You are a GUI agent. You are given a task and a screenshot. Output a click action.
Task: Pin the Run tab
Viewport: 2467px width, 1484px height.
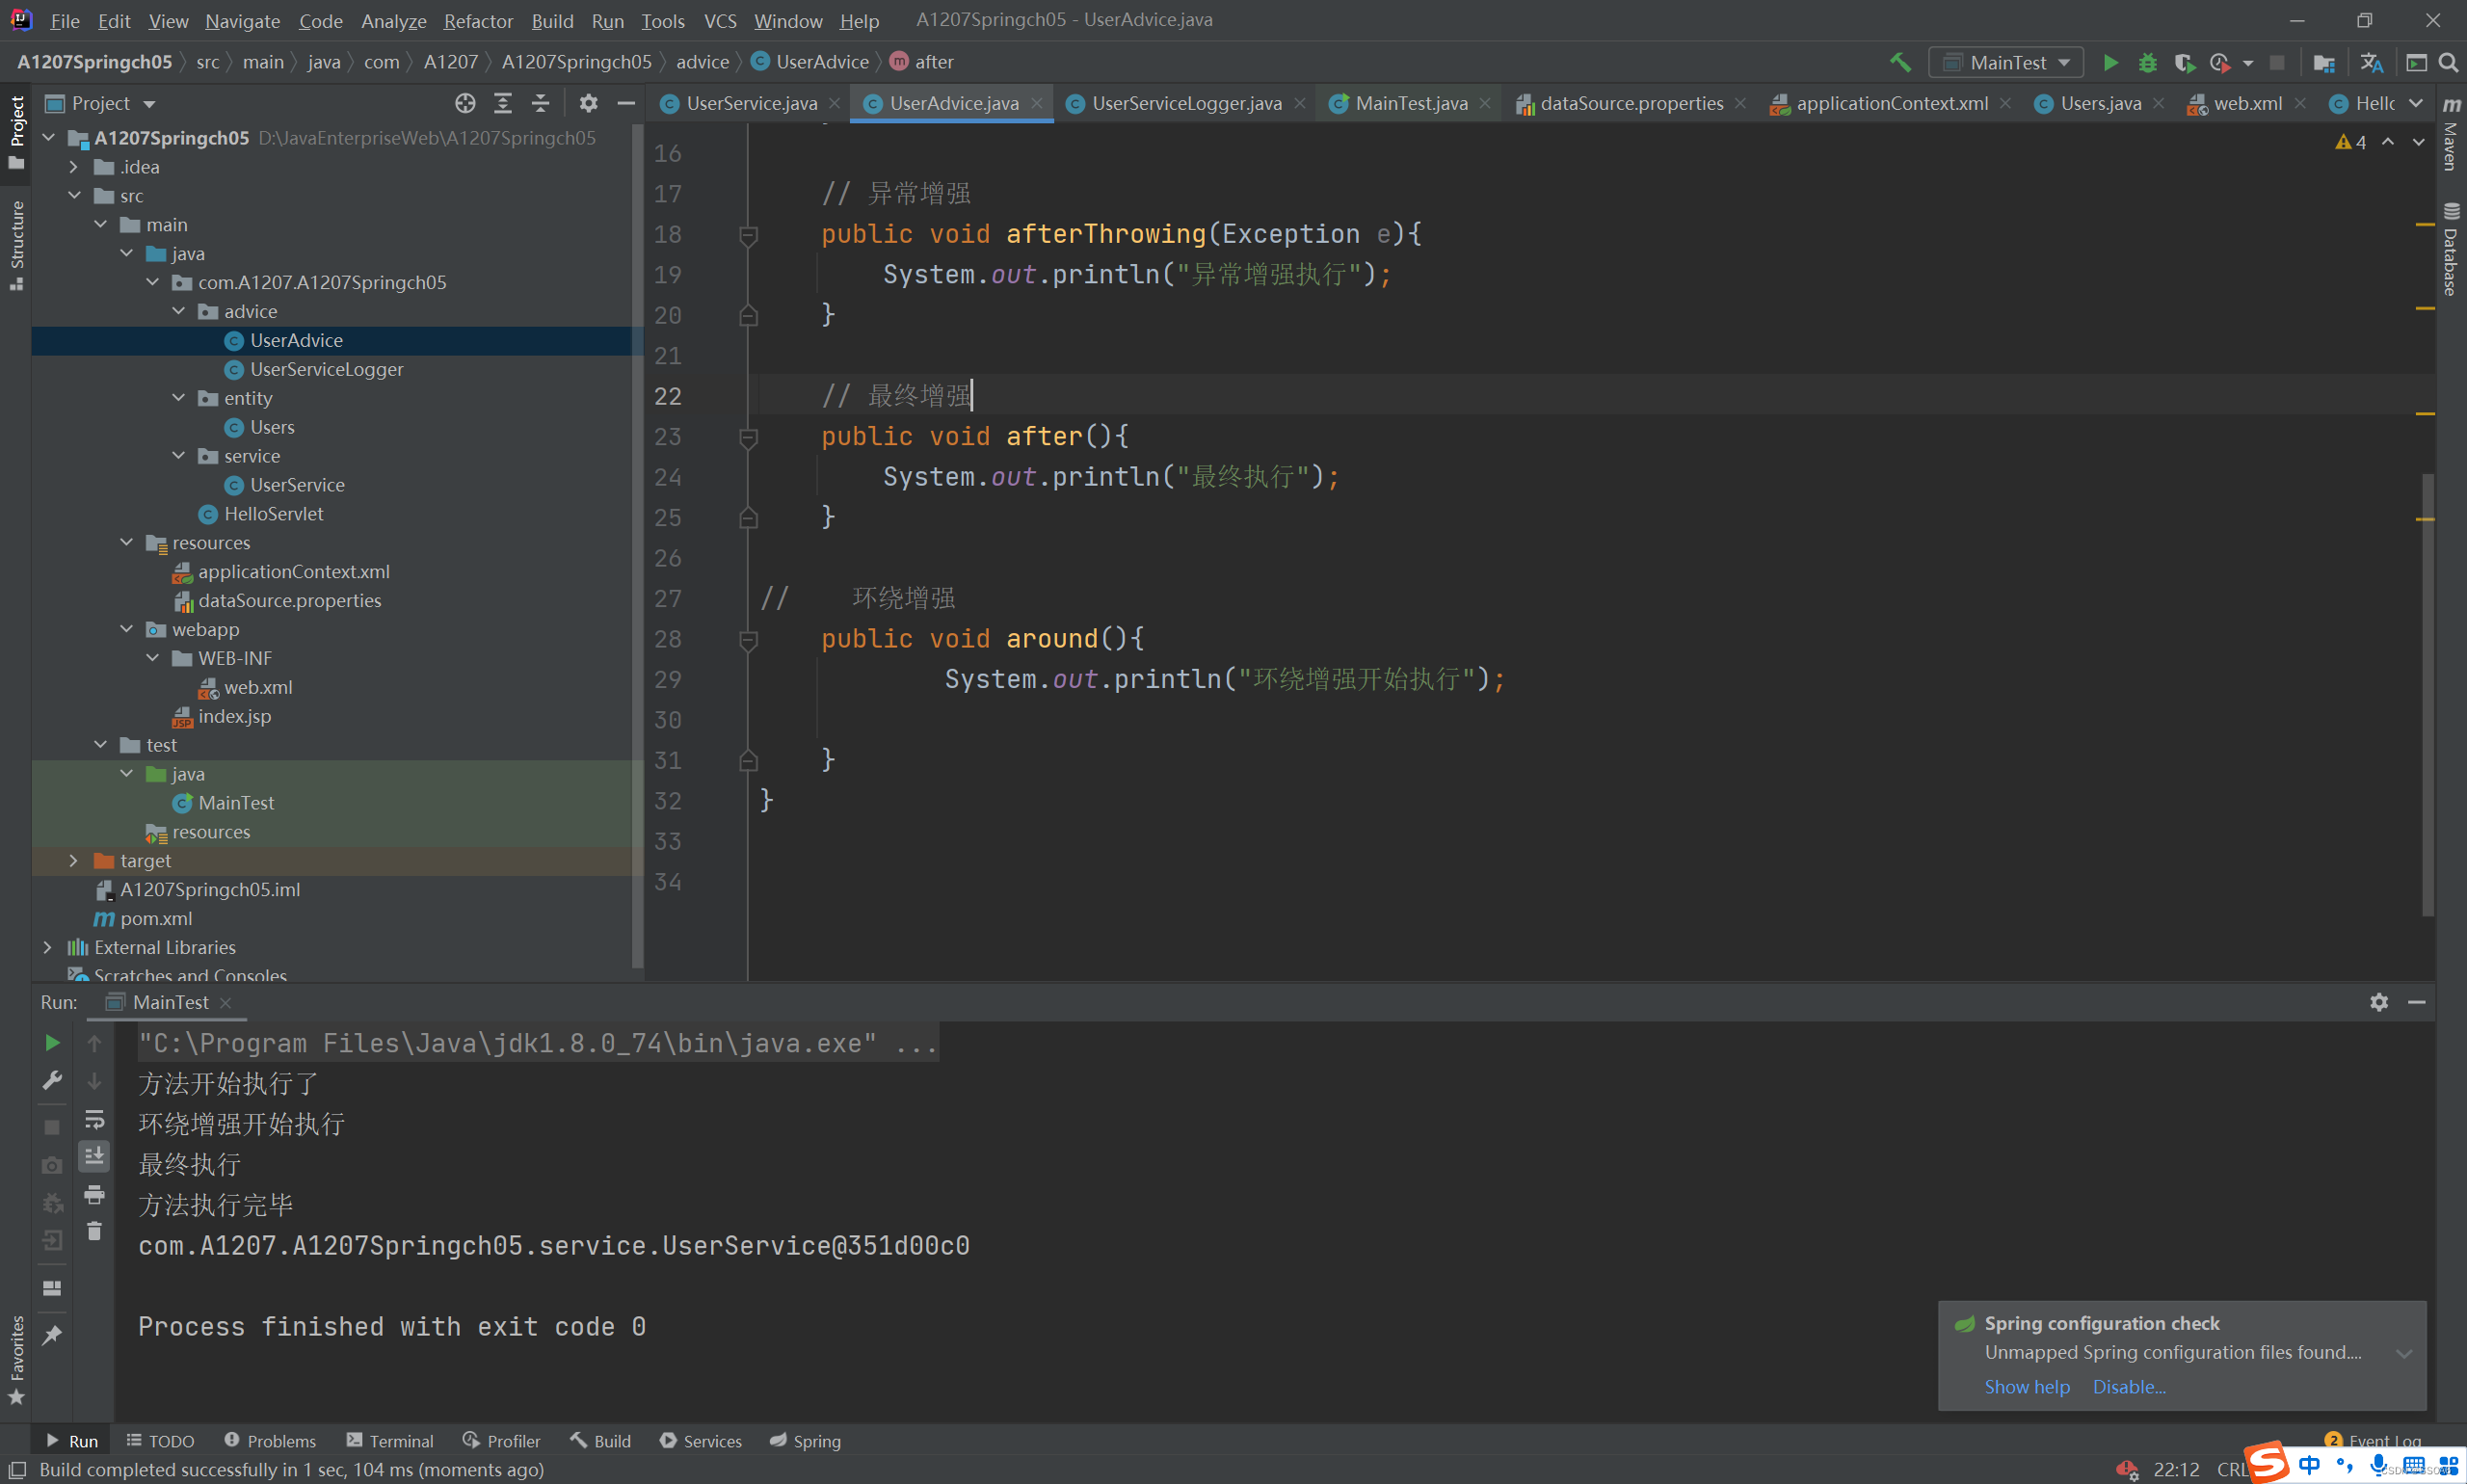52,1335
